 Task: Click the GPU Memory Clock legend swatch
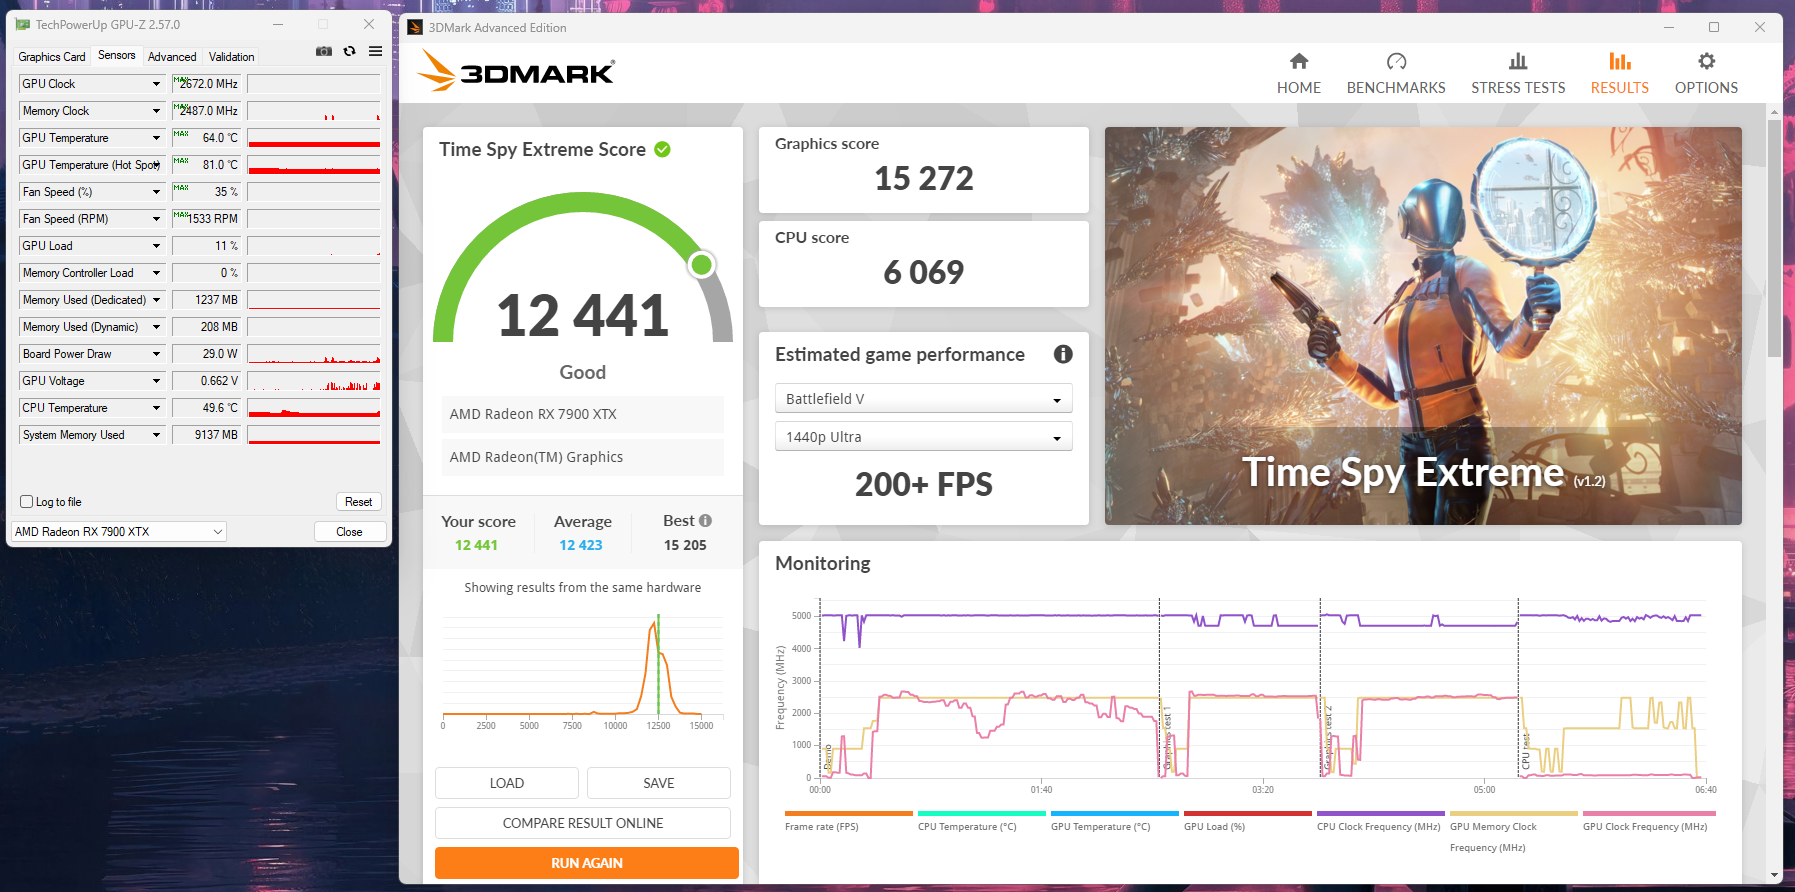[x=1514, y=813]
